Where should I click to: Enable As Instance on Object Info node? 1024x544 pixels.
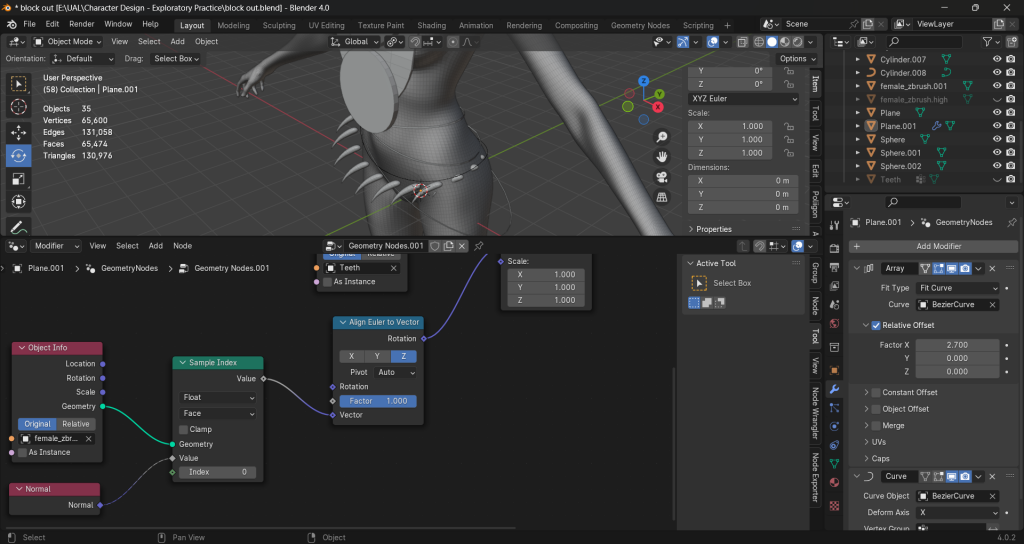point(23,453)
